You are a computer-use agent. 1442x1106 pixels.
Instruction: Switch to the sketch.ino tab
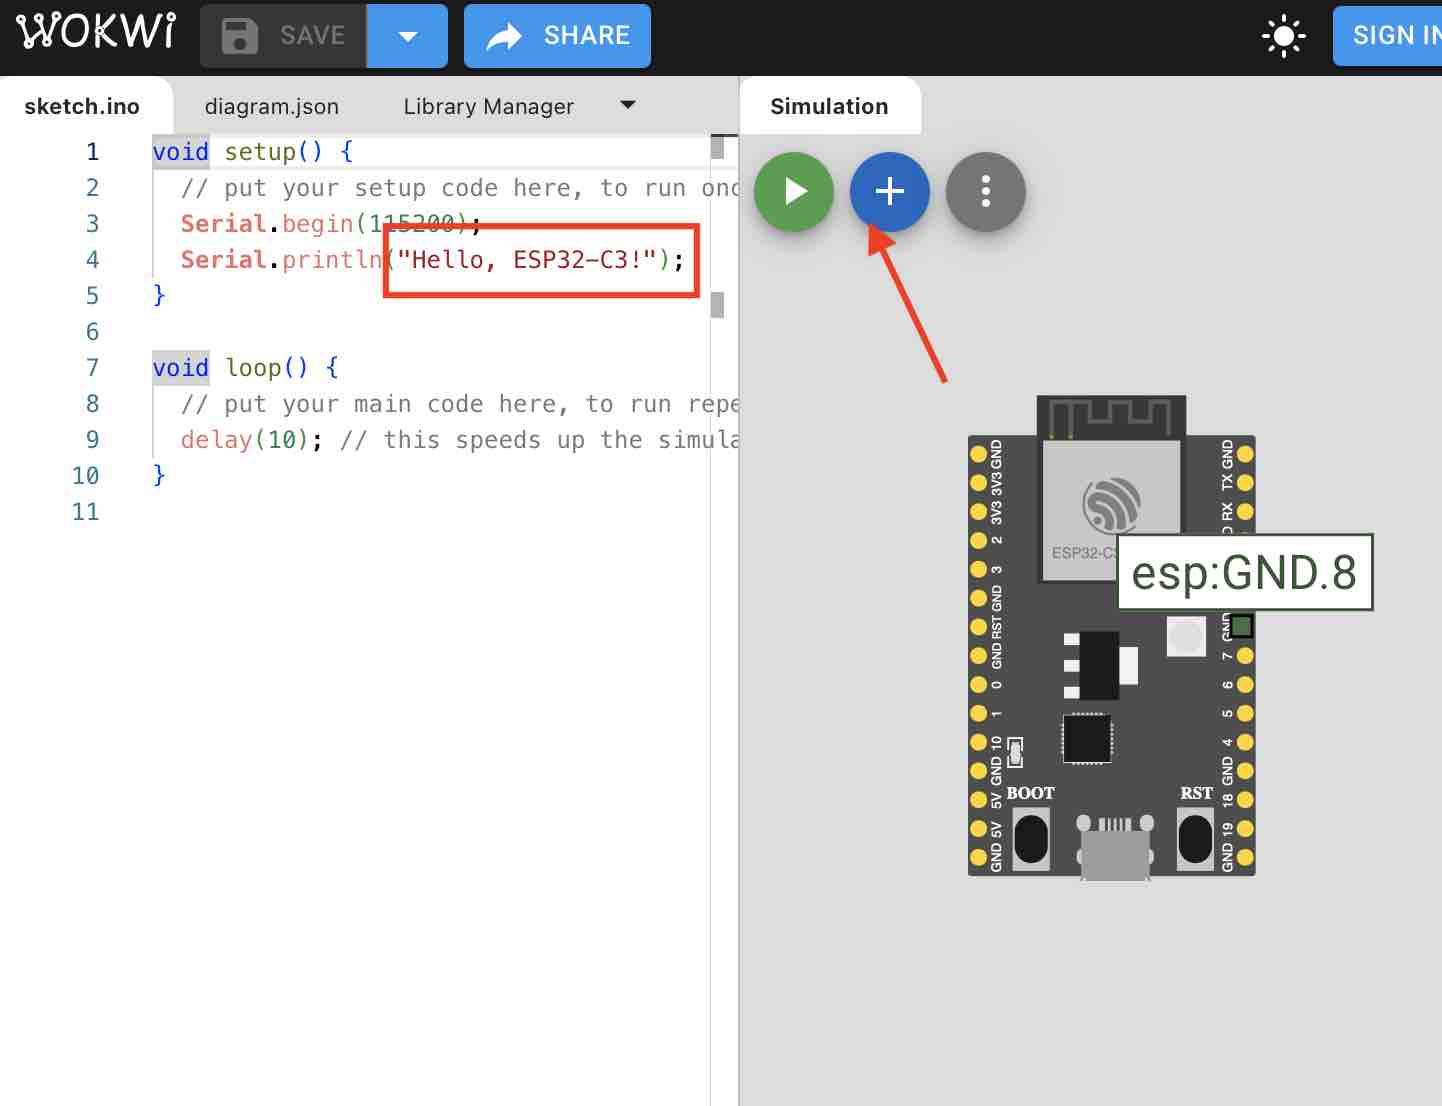pyautogui.click(x=82, y=106)
